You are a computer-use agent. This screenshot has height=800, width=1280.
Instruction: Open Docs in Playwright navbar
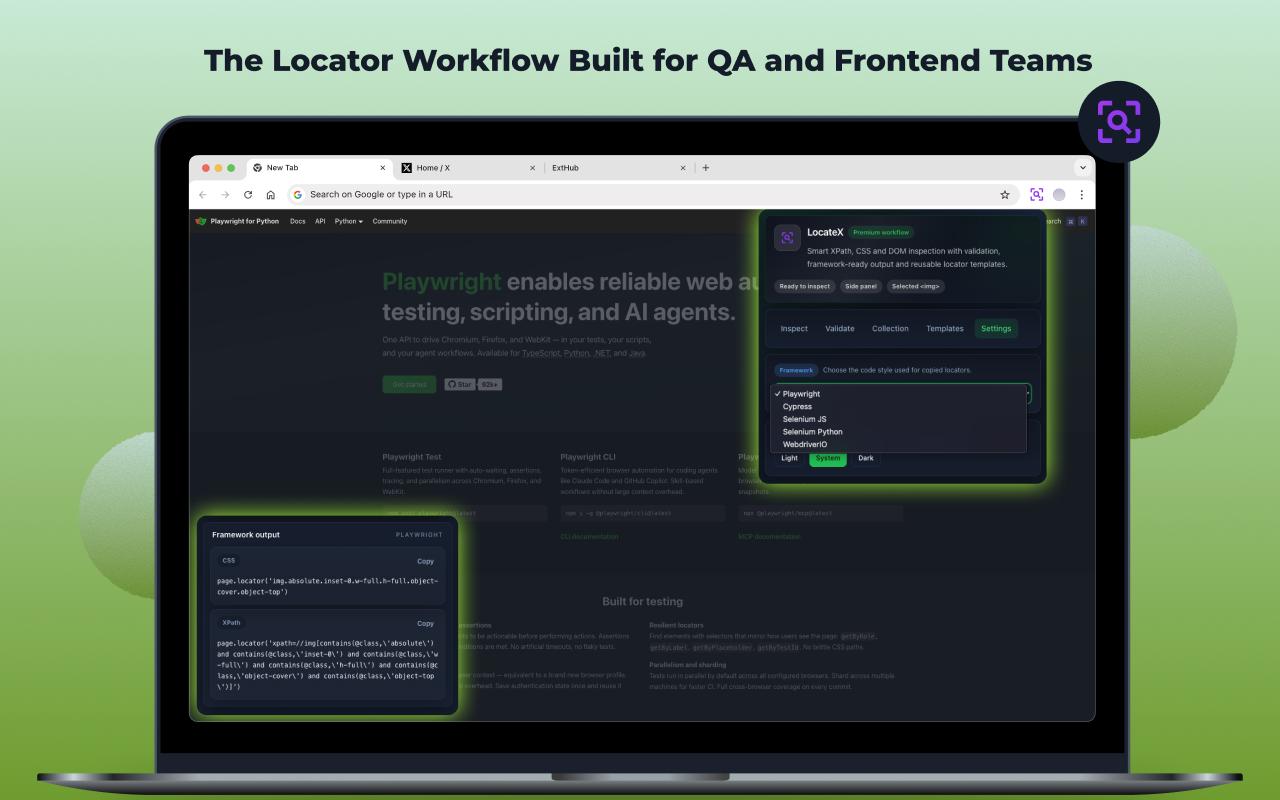pos(298,221)
